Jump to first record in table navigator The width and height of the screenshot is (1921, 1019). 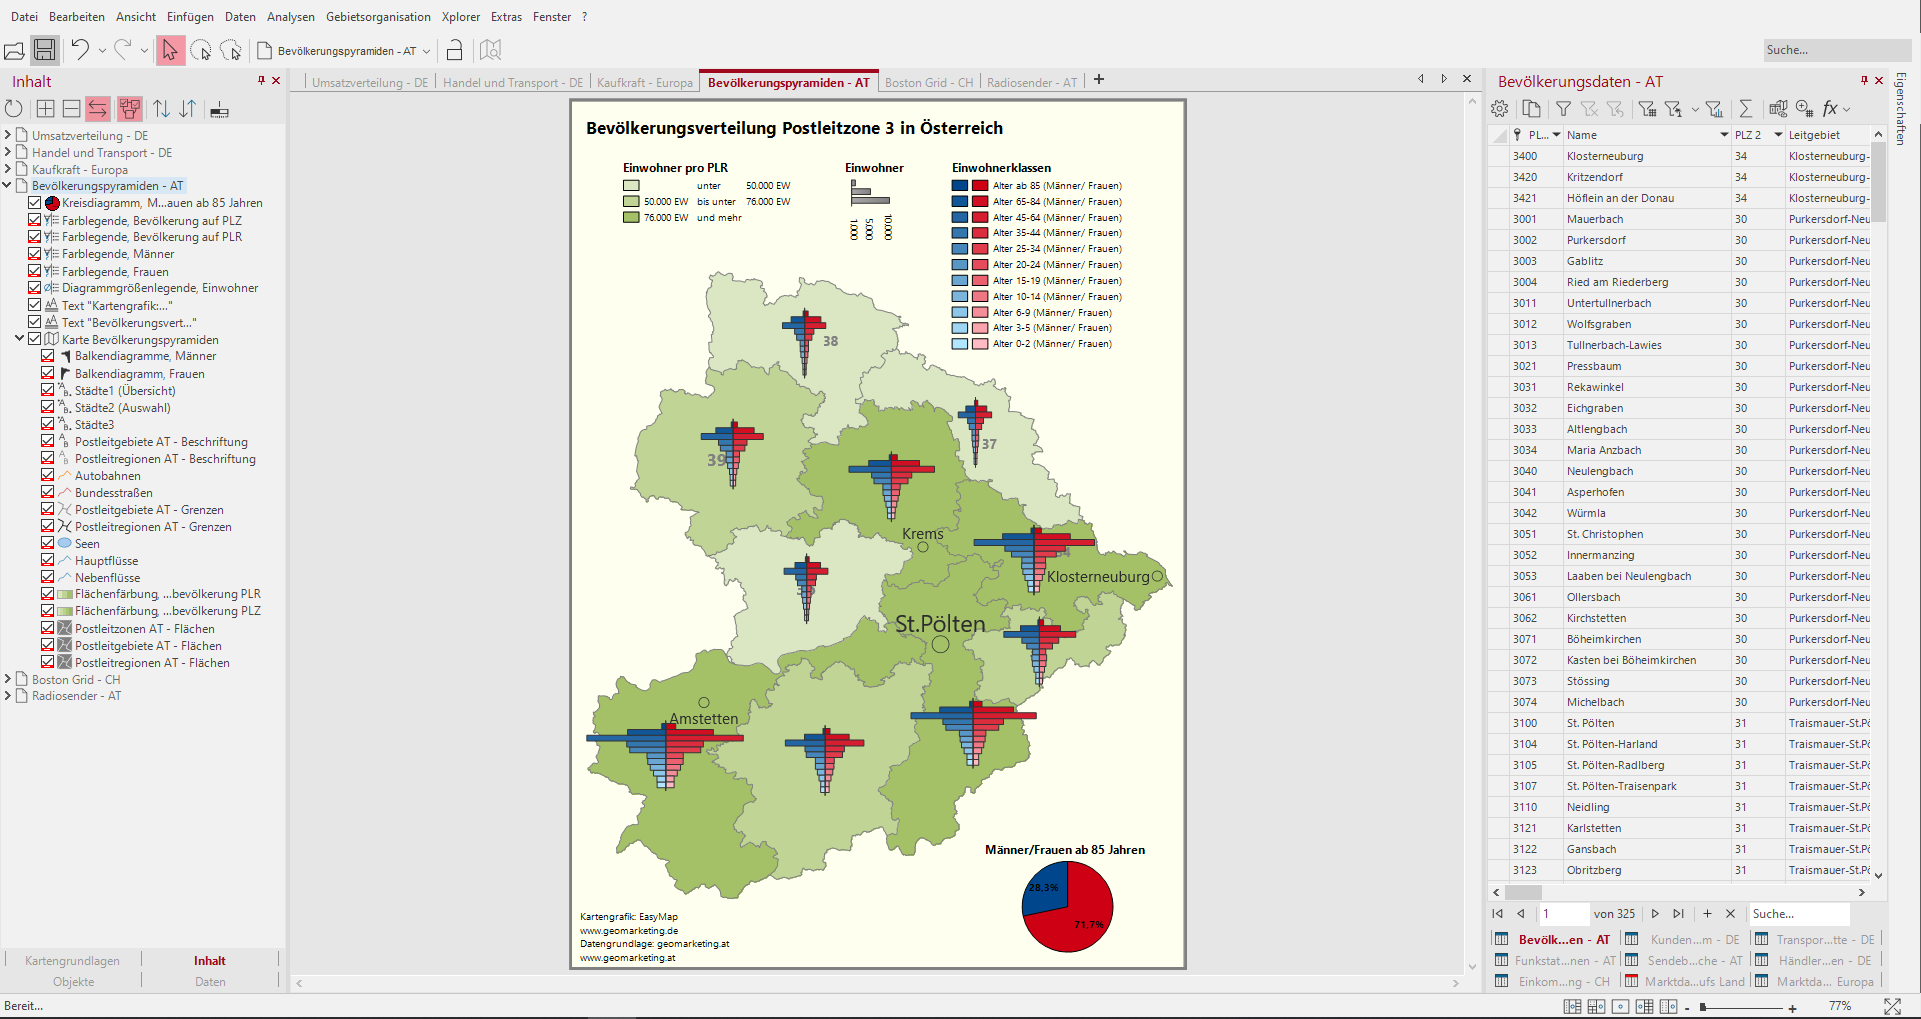(1497, 914)
